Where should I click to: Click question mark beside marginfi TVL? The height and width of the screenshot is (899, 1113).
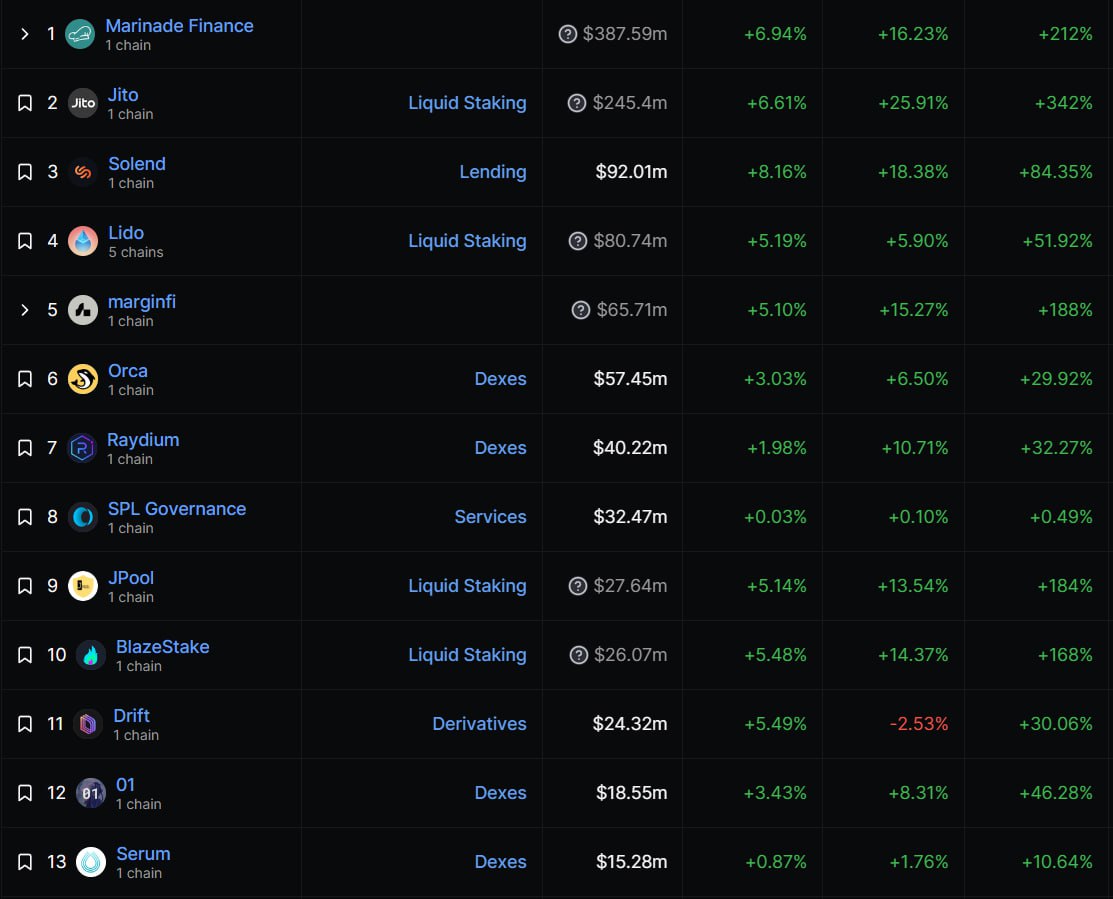pos(581,310)
